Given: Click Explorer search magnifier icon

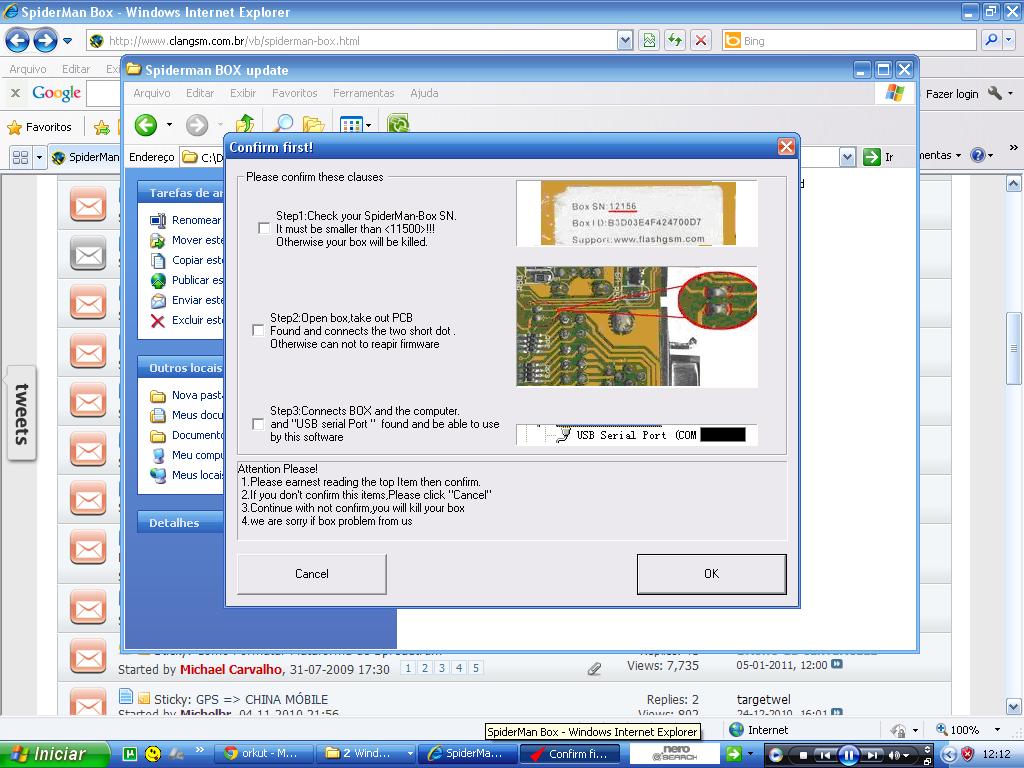Looking at the screenshot, I should point(283,123).
